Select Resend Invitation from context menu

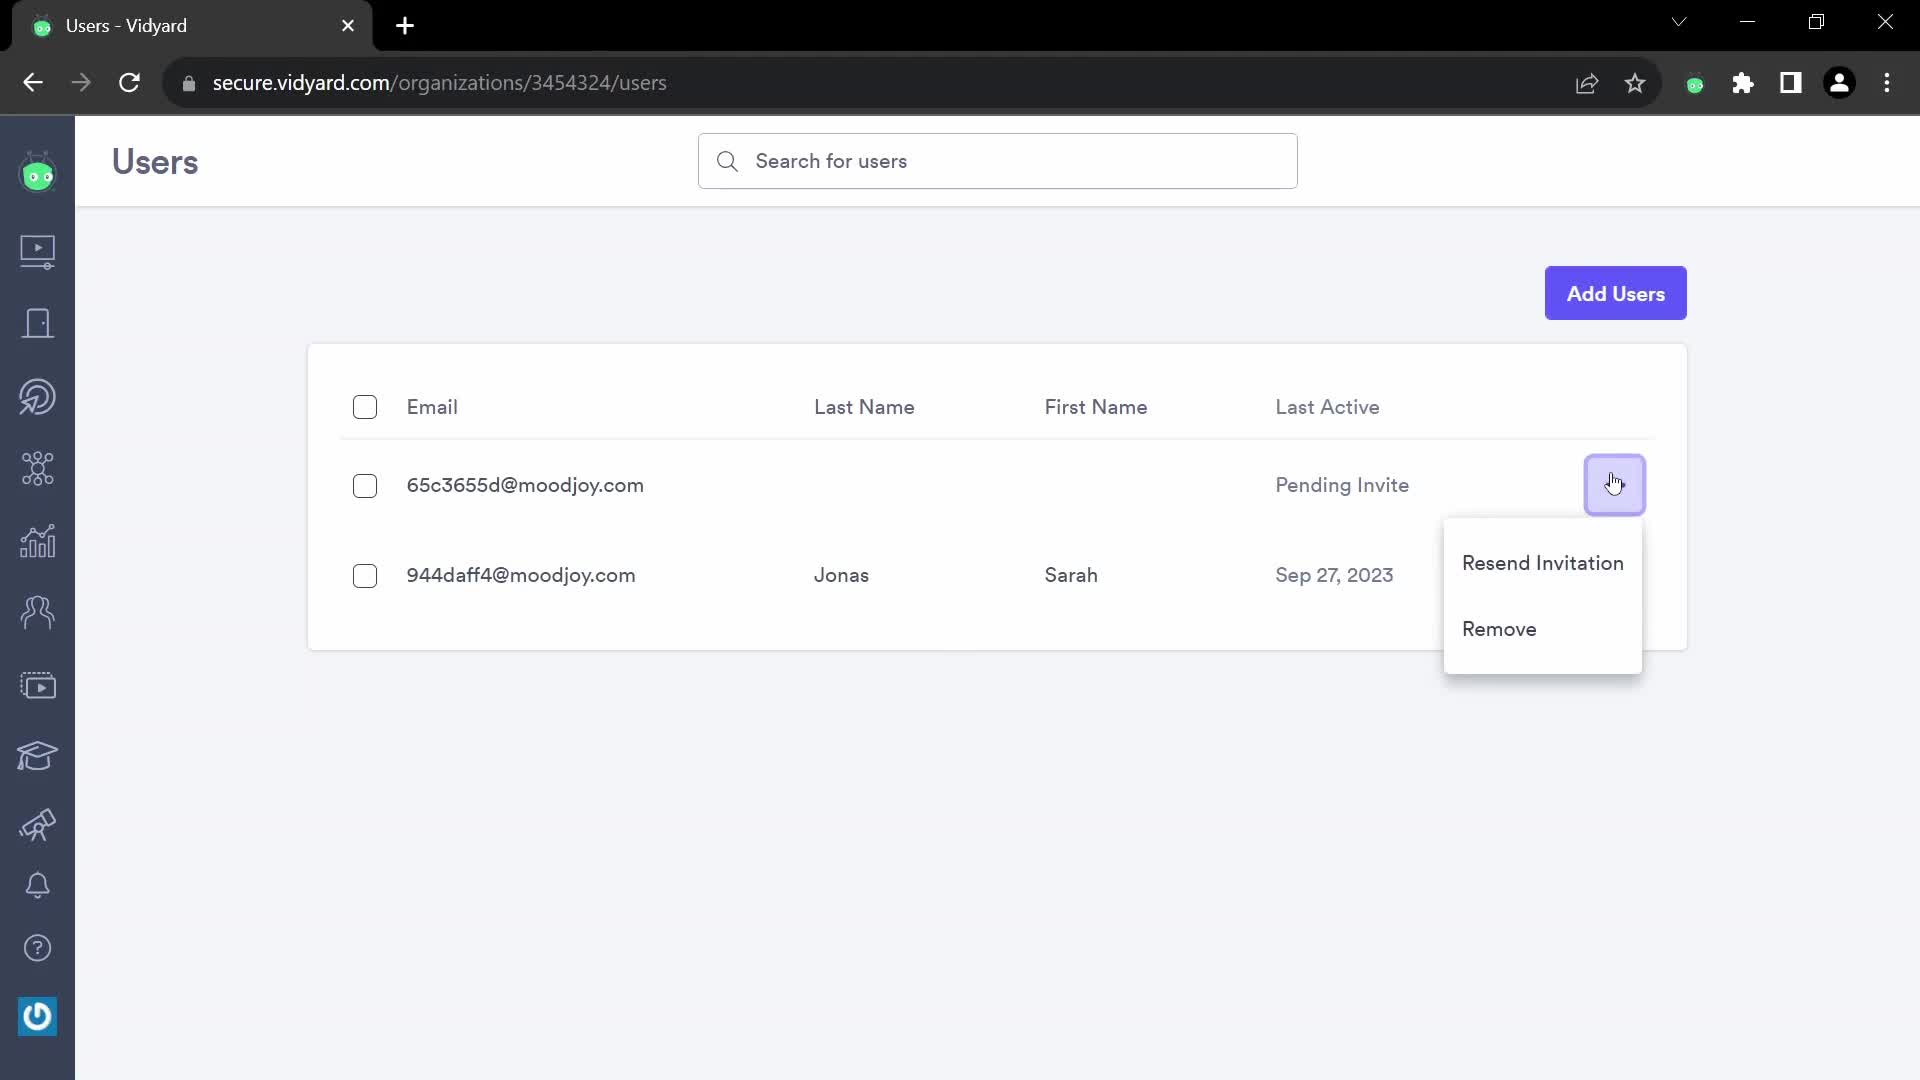(1544, 563)
